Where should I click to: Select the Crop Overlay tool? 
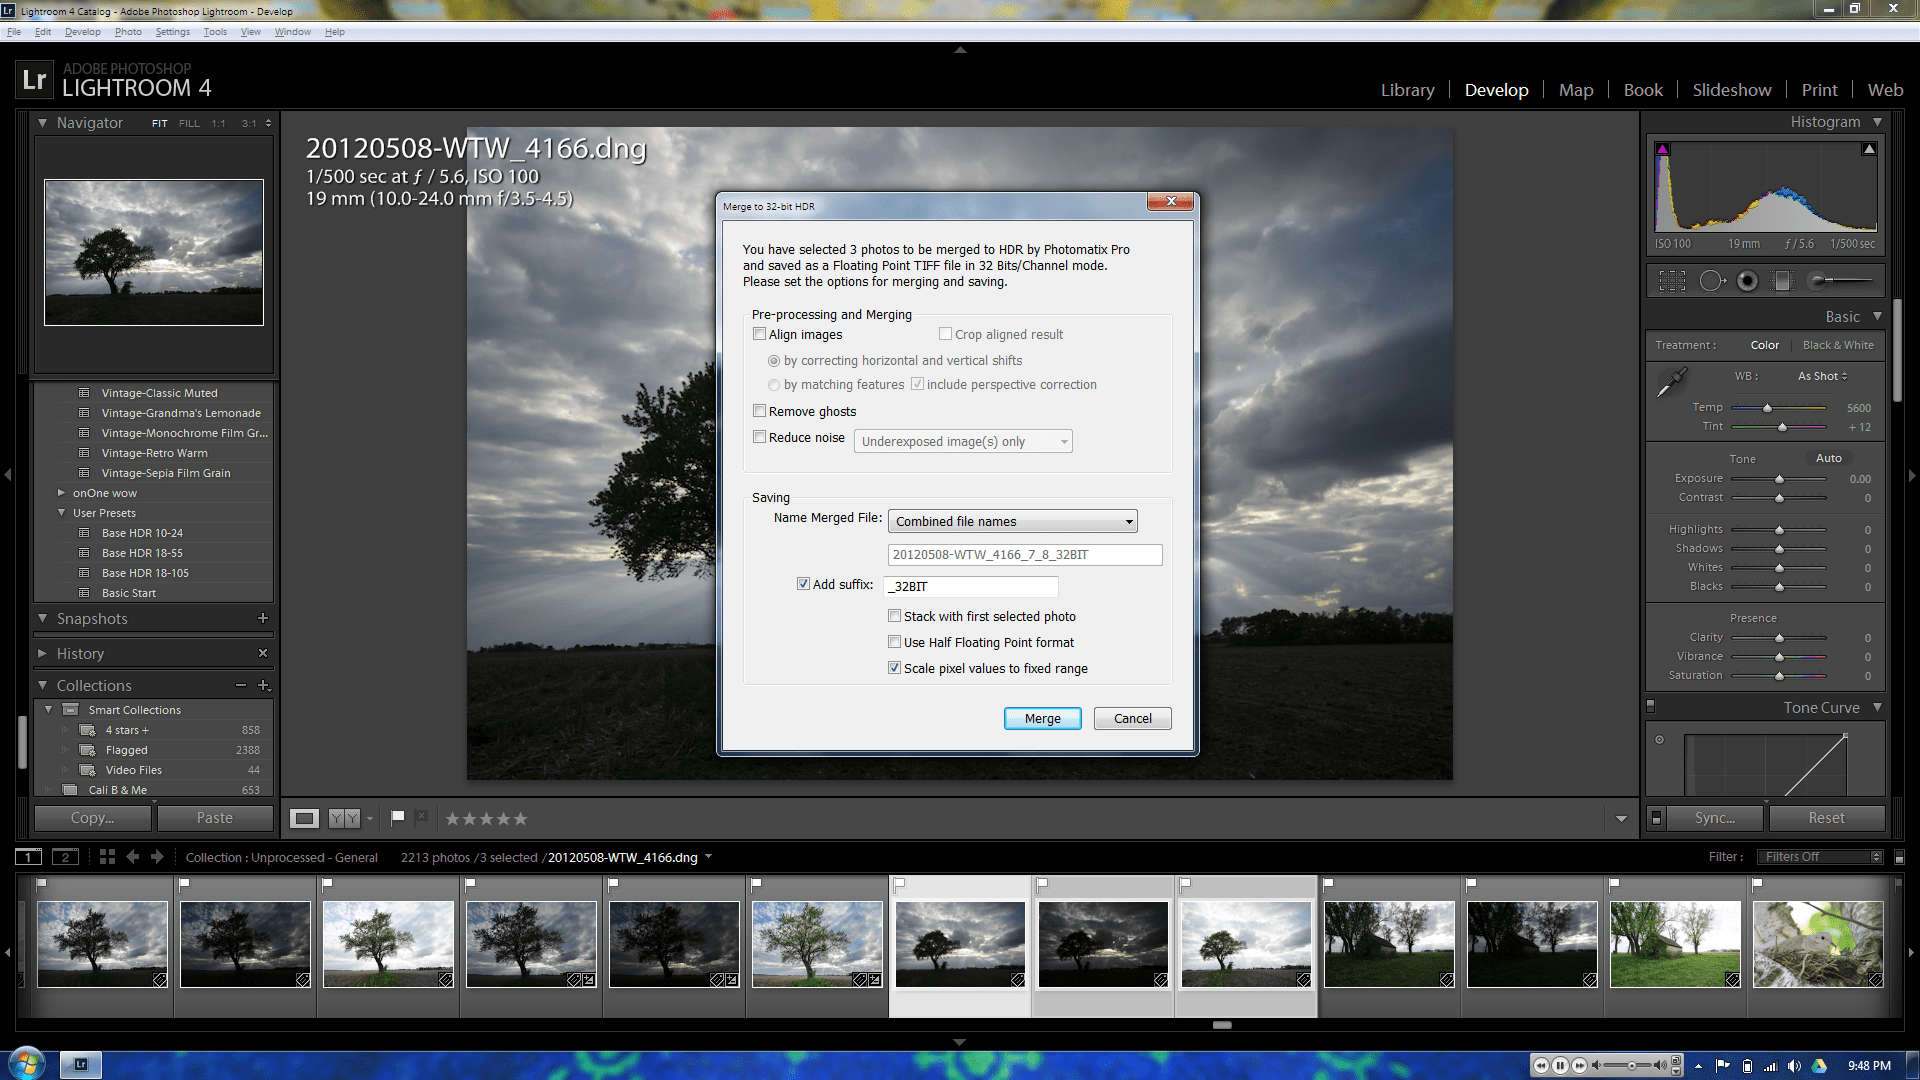click(1672, 281)
